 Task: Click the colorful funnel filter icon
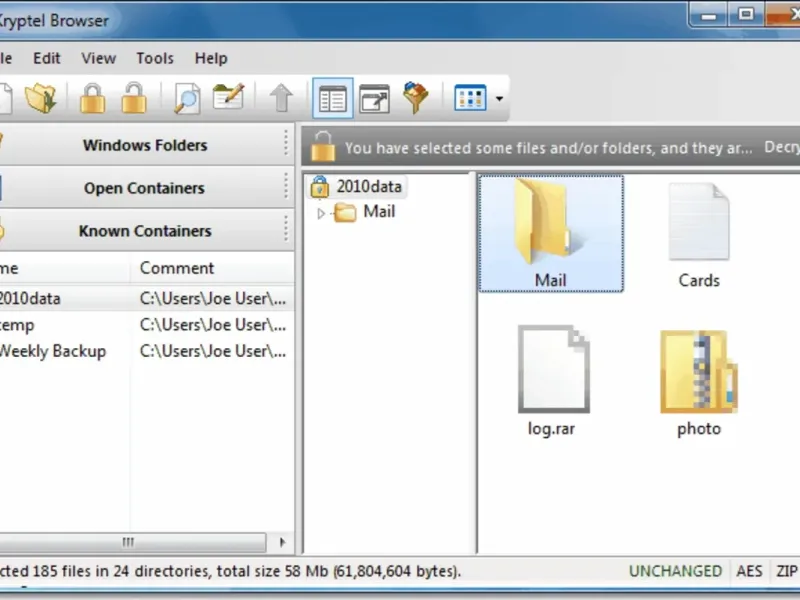click(x=416, y=97)
